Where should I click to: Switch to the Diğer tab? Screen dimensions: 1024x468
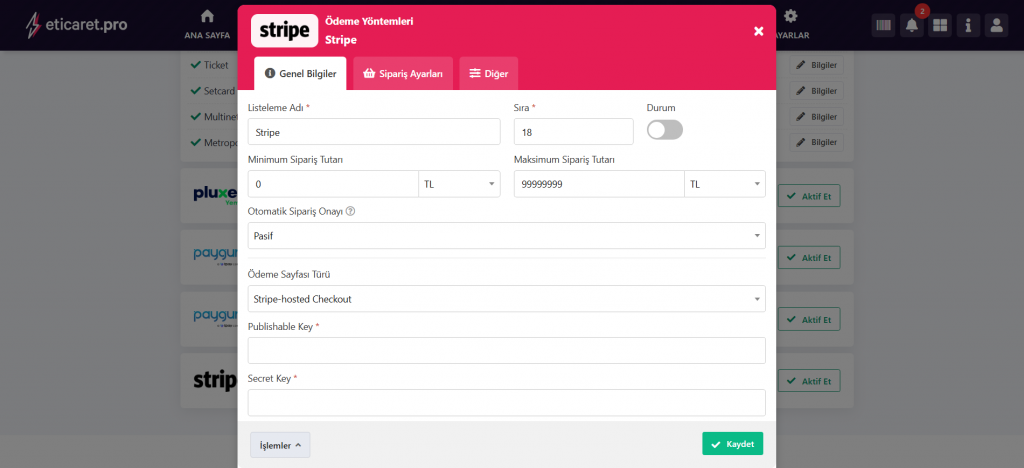(x=488, y=74)
